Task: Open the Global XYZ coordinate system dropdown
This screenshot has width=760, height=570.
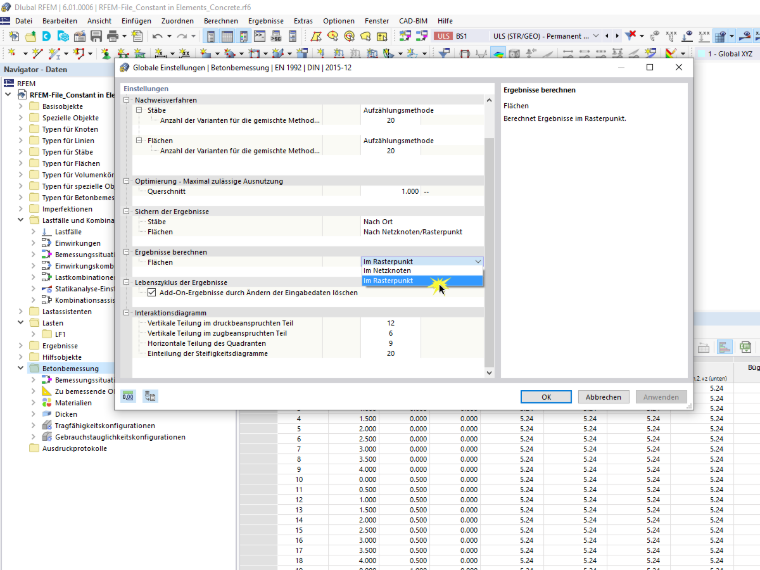Action: [x=729, y=54]
